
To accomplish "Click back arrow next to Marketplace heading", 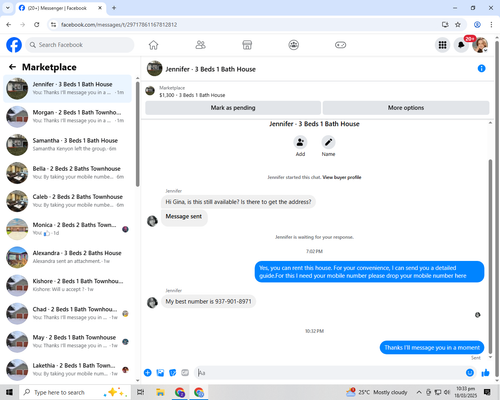I will click(x=12, y=67).
